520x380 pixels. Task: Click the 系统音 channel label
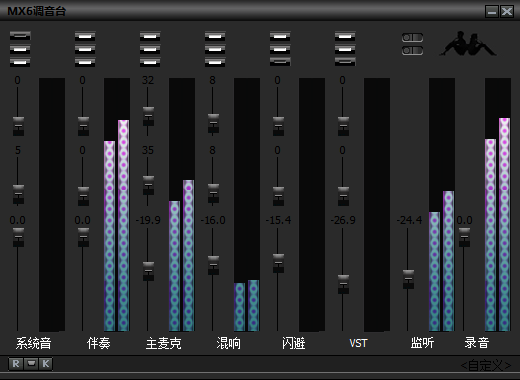coord(33,343)
